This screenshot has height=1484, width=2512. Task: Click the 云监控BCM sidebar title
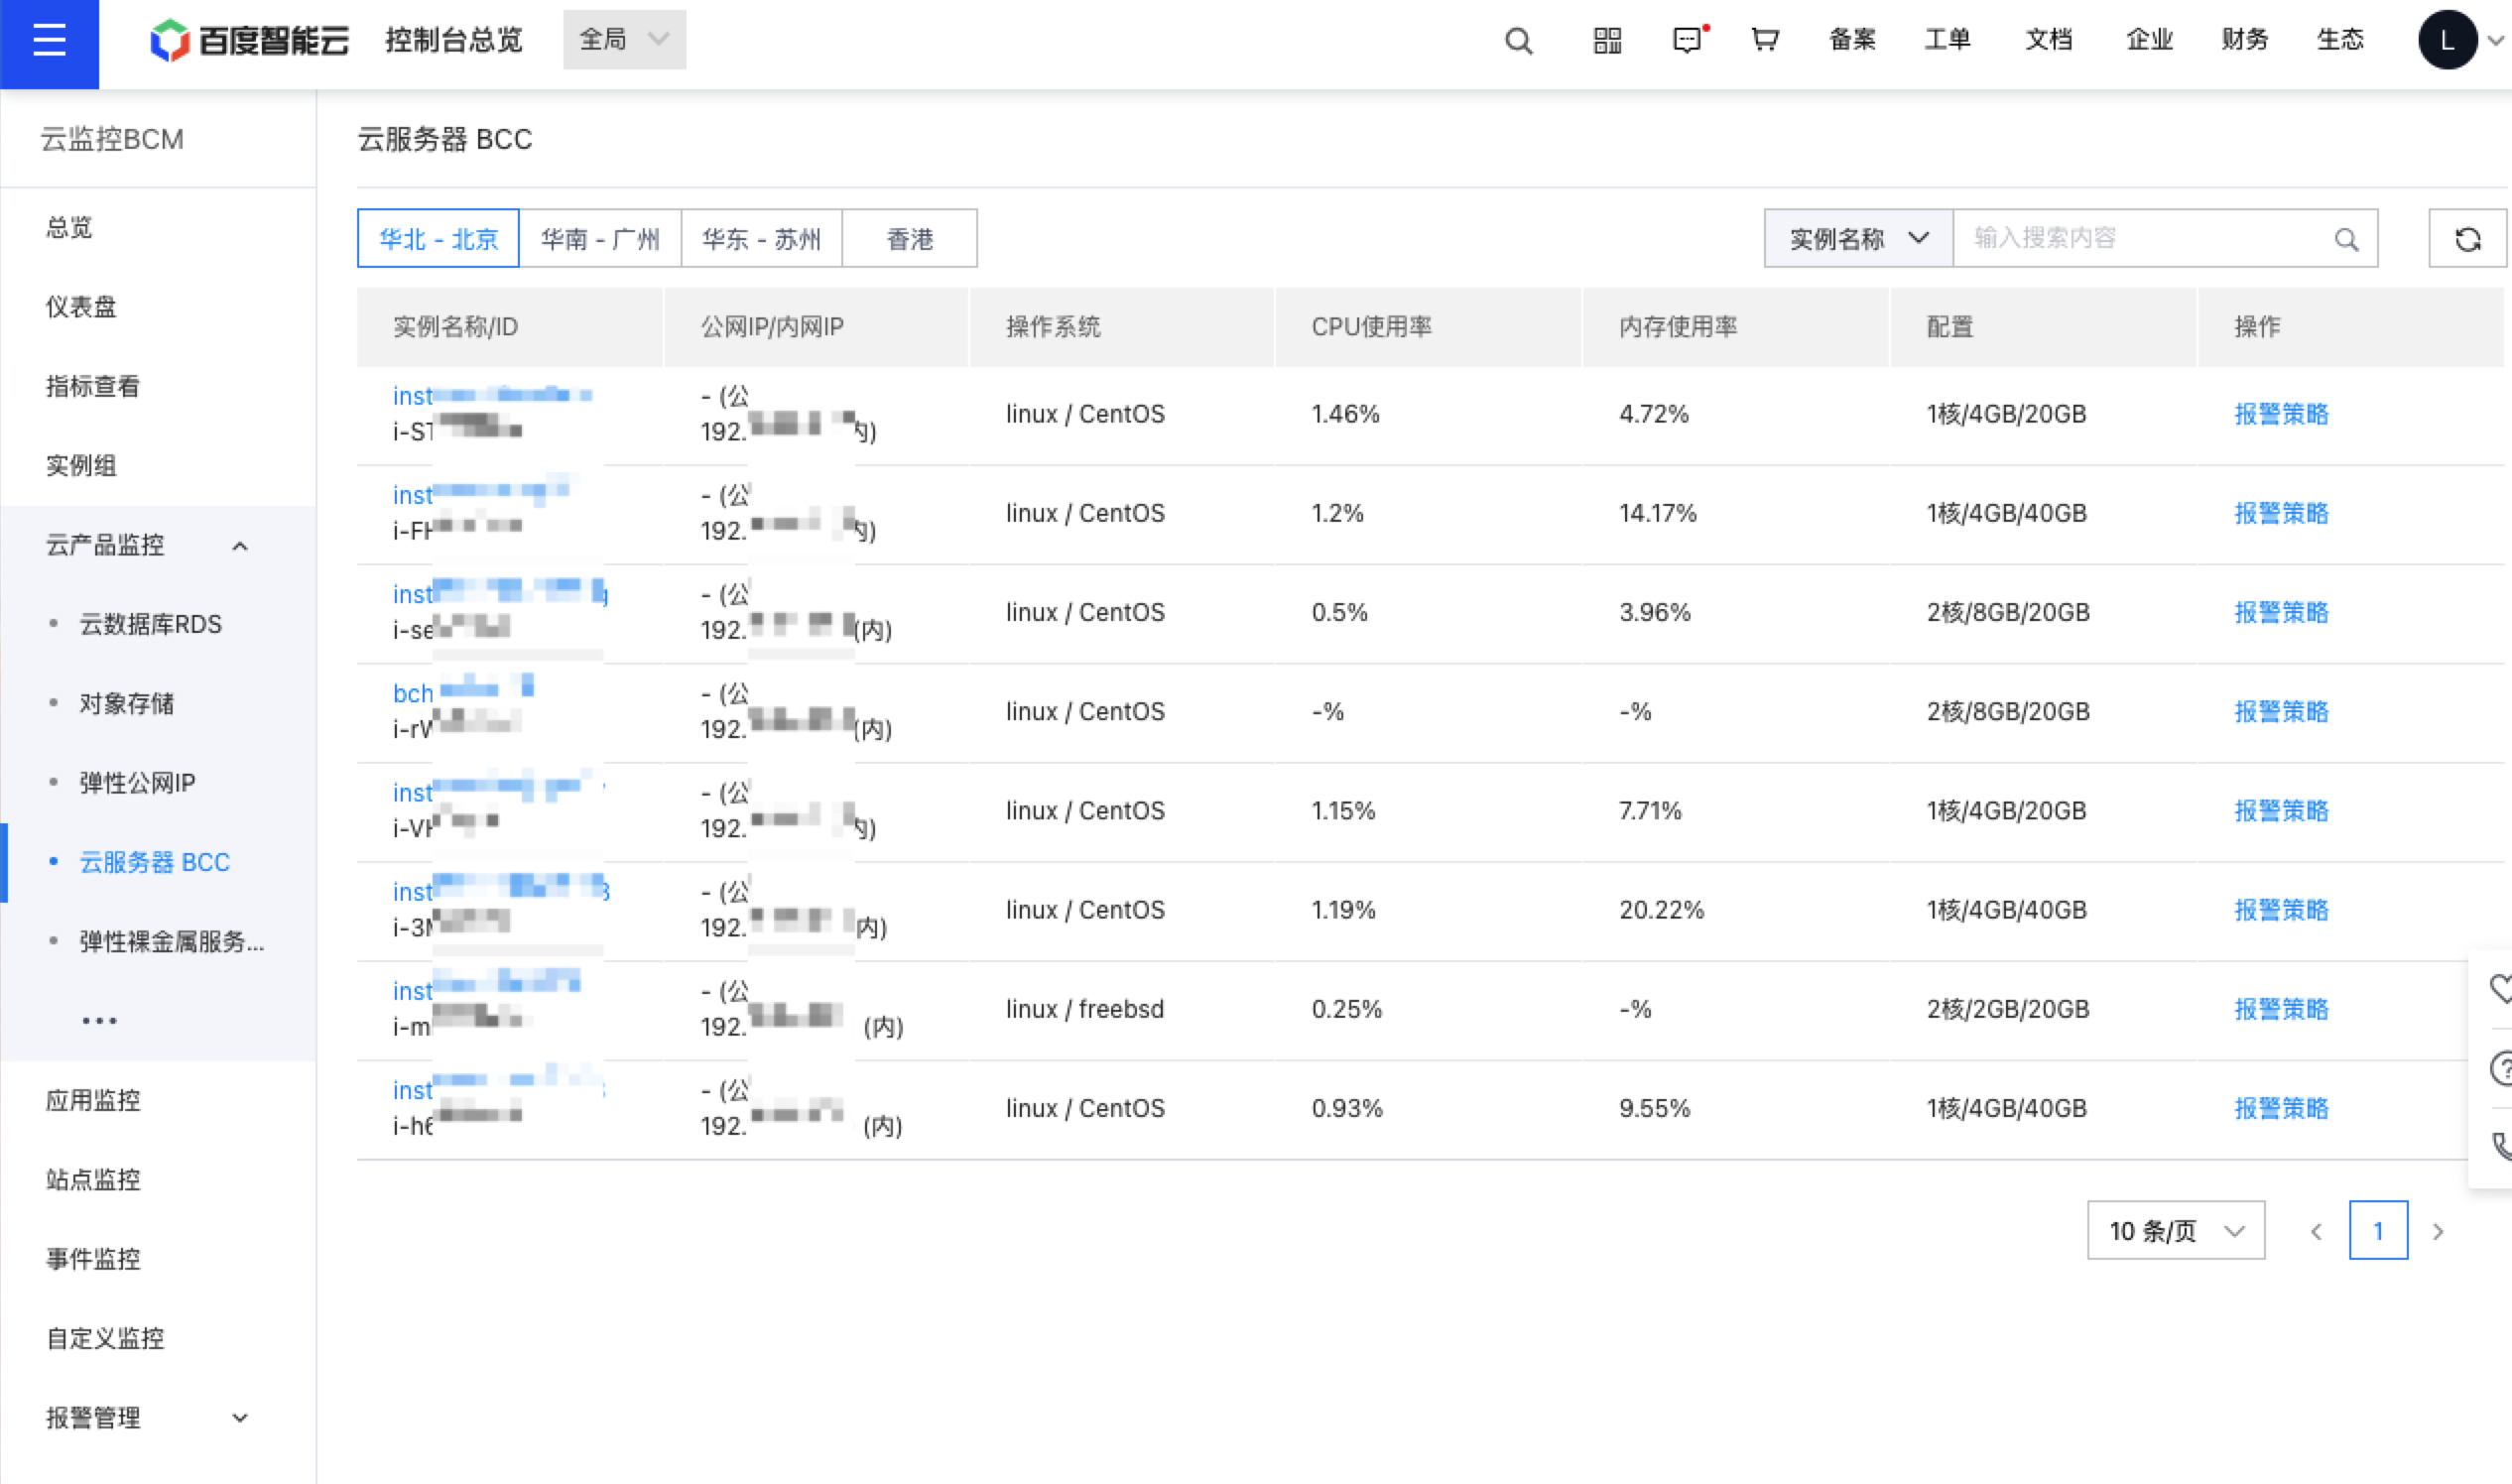pos(112,139)
